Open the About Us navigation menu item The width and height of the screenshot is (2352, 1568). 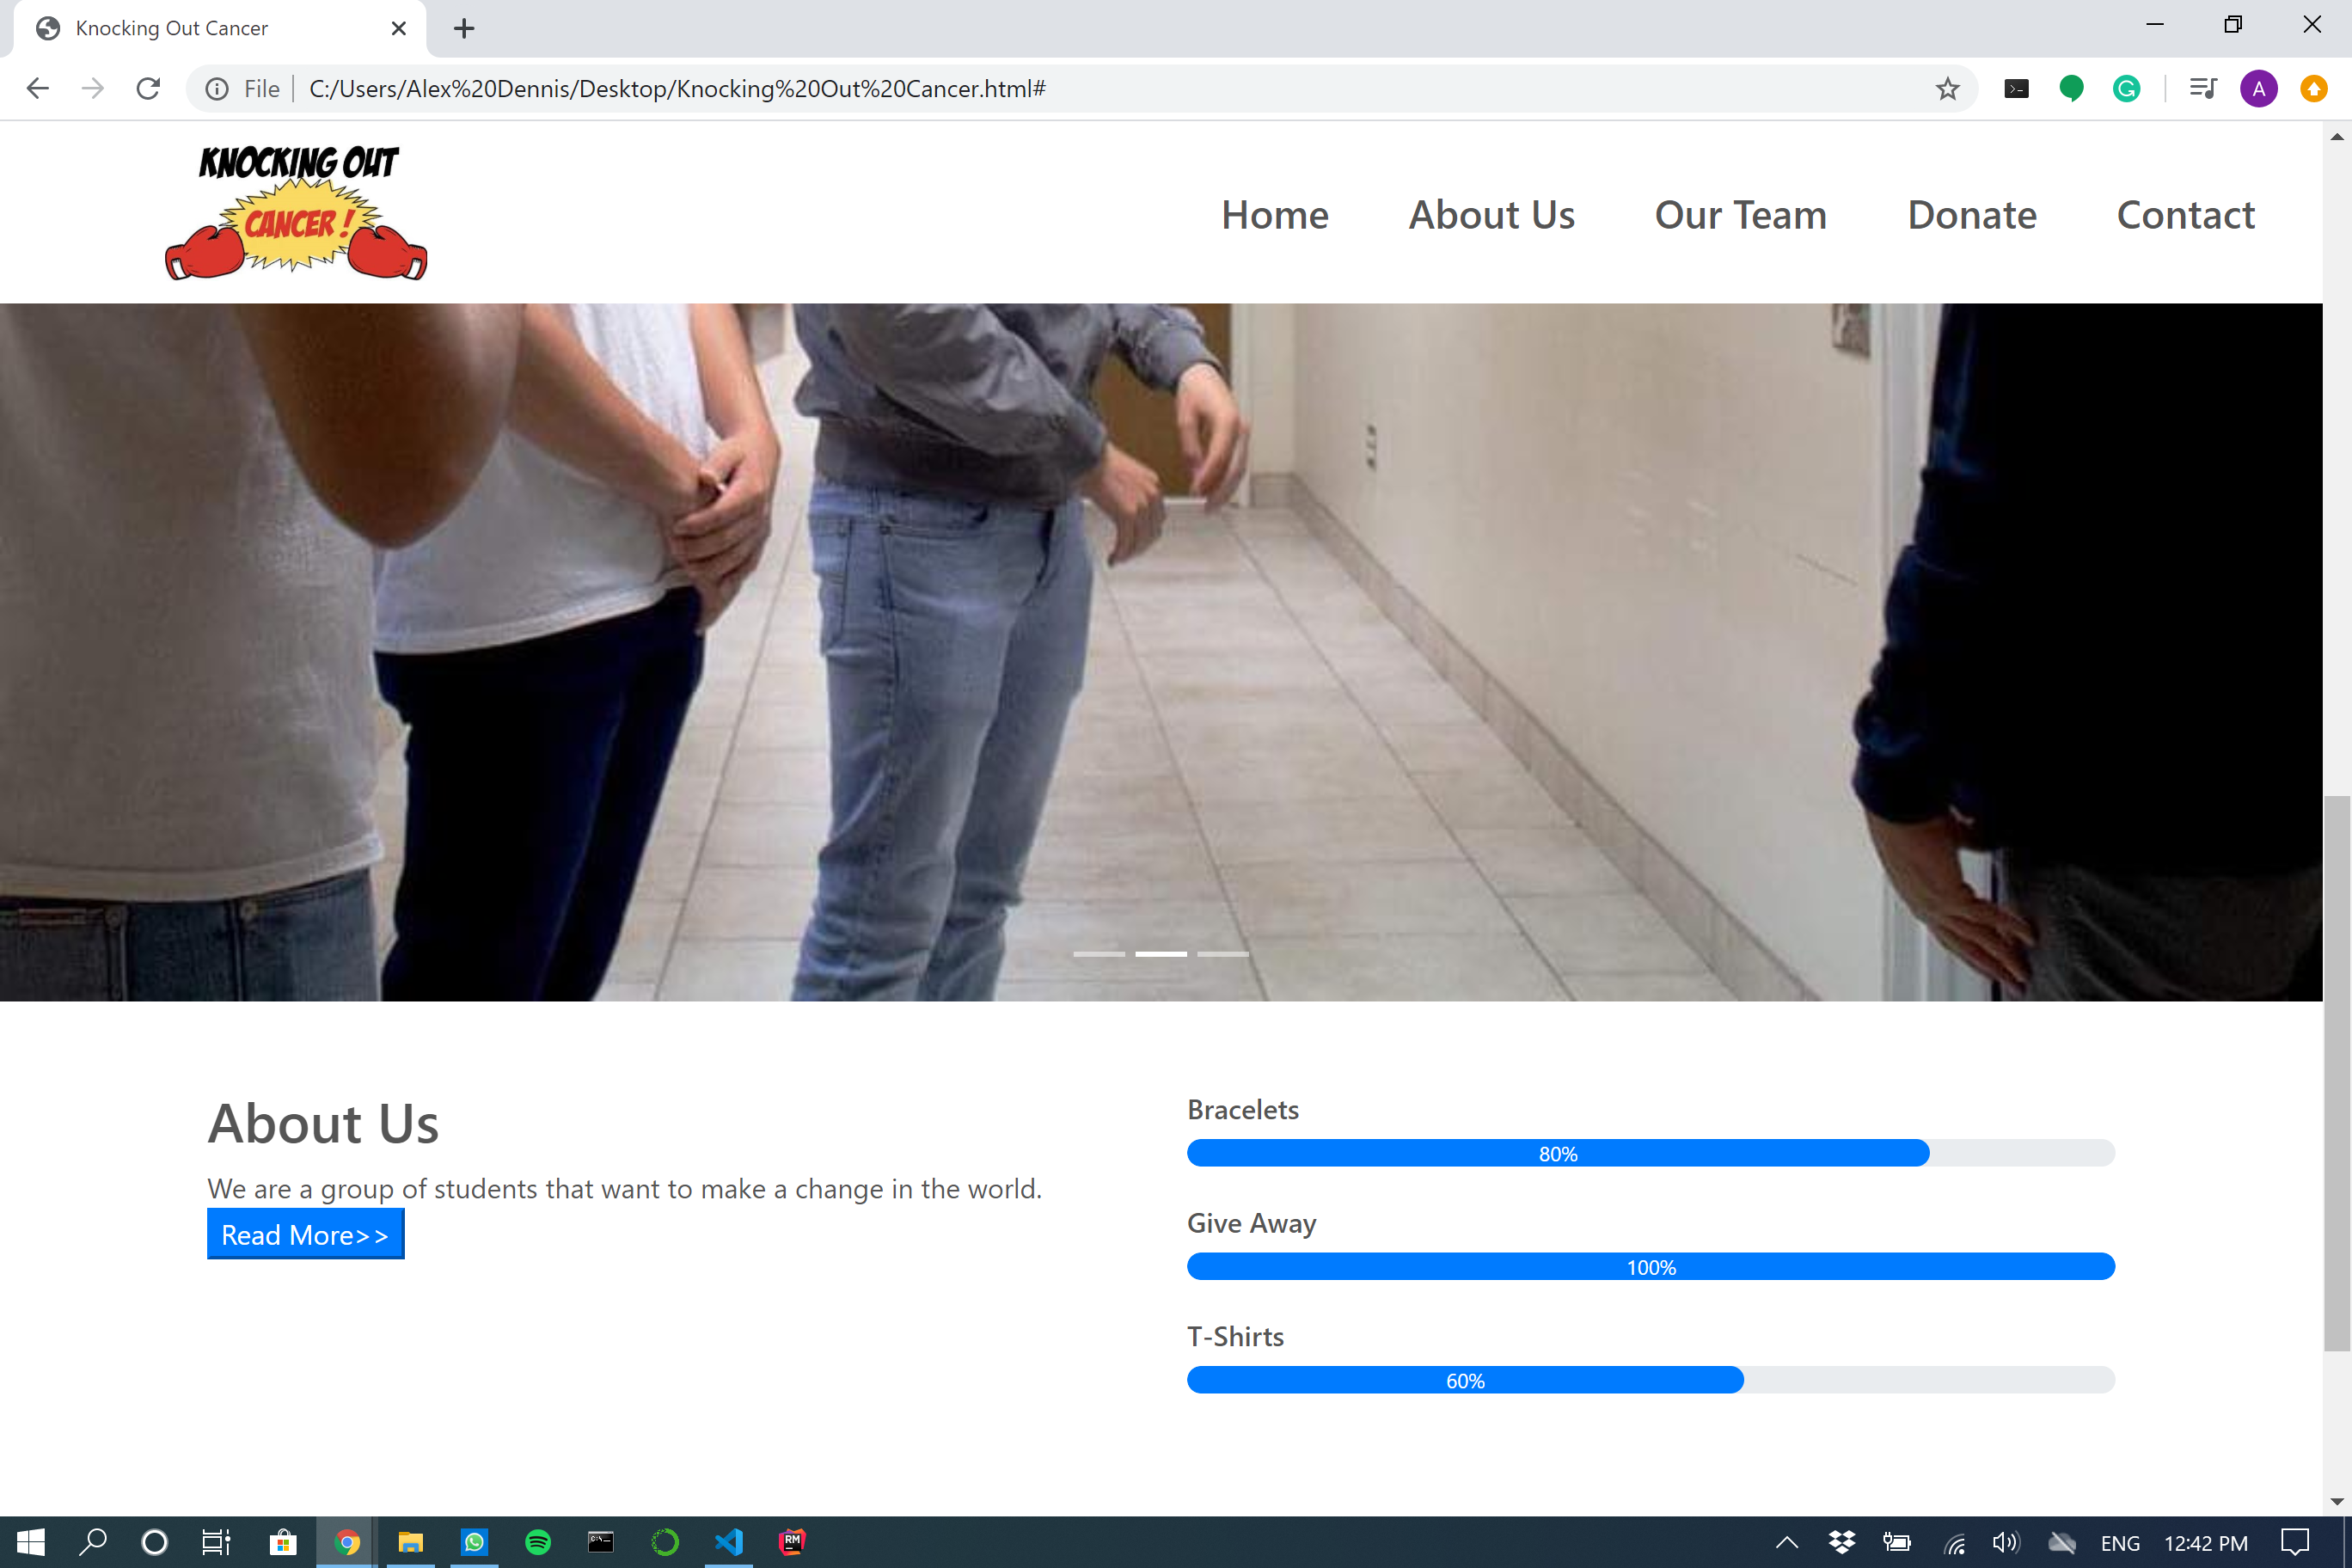pos(1491,215)
